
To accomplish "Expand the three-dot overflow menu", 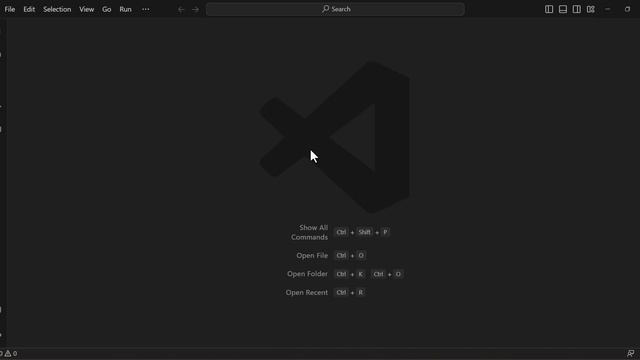I will pos(146,9).
